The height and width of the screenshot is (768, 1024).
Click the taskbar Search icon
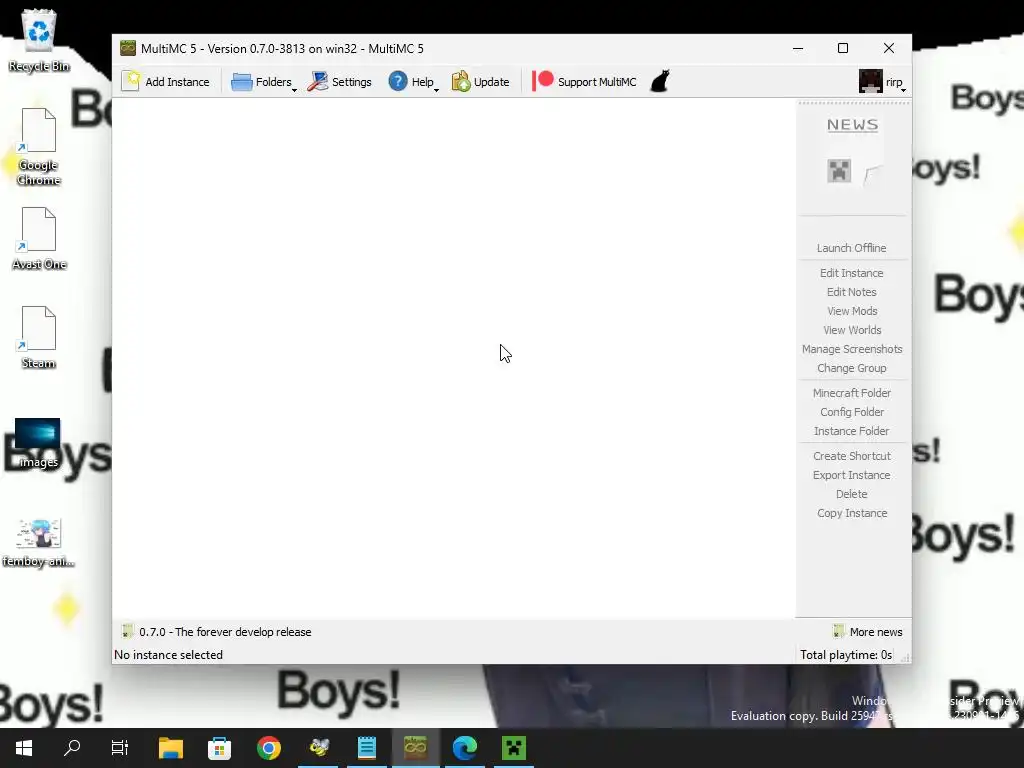point(72,748)
